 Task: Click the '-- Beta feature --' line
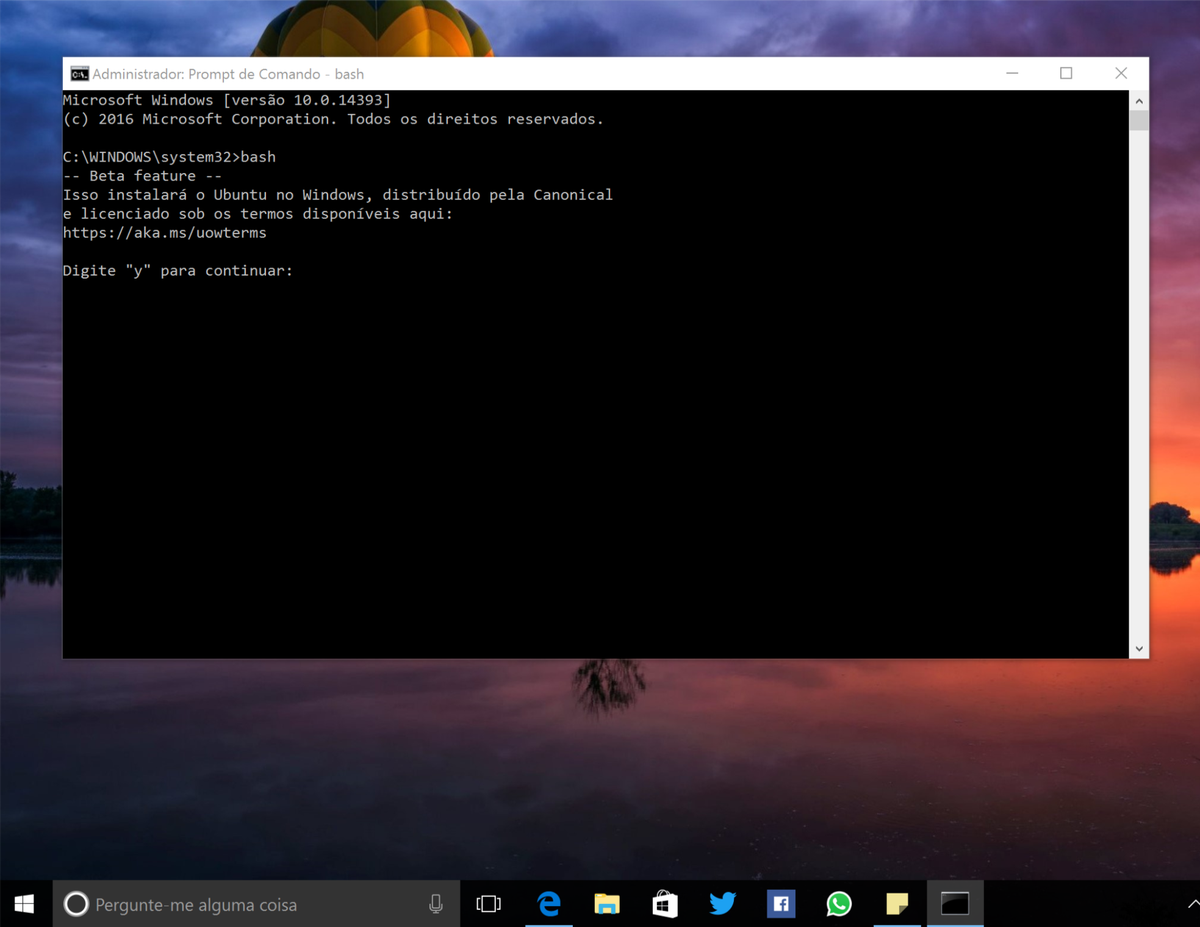click(142, 176)
